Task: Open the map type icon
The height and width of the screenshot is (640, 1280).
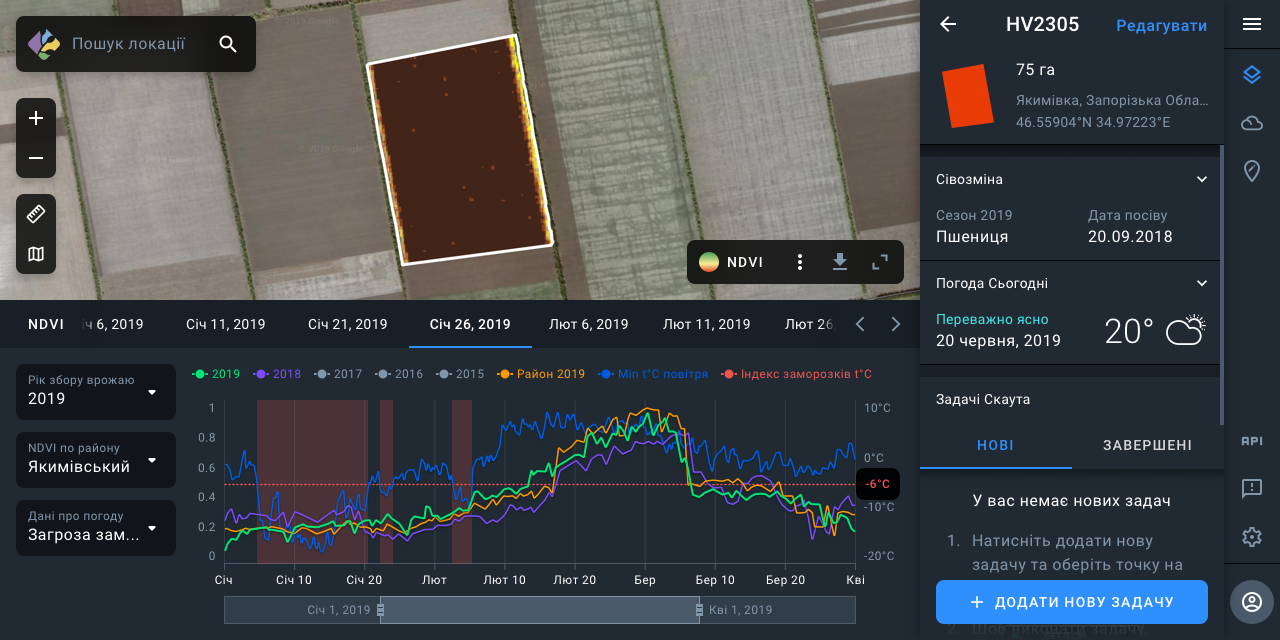Action: click(x=36, y=254)
